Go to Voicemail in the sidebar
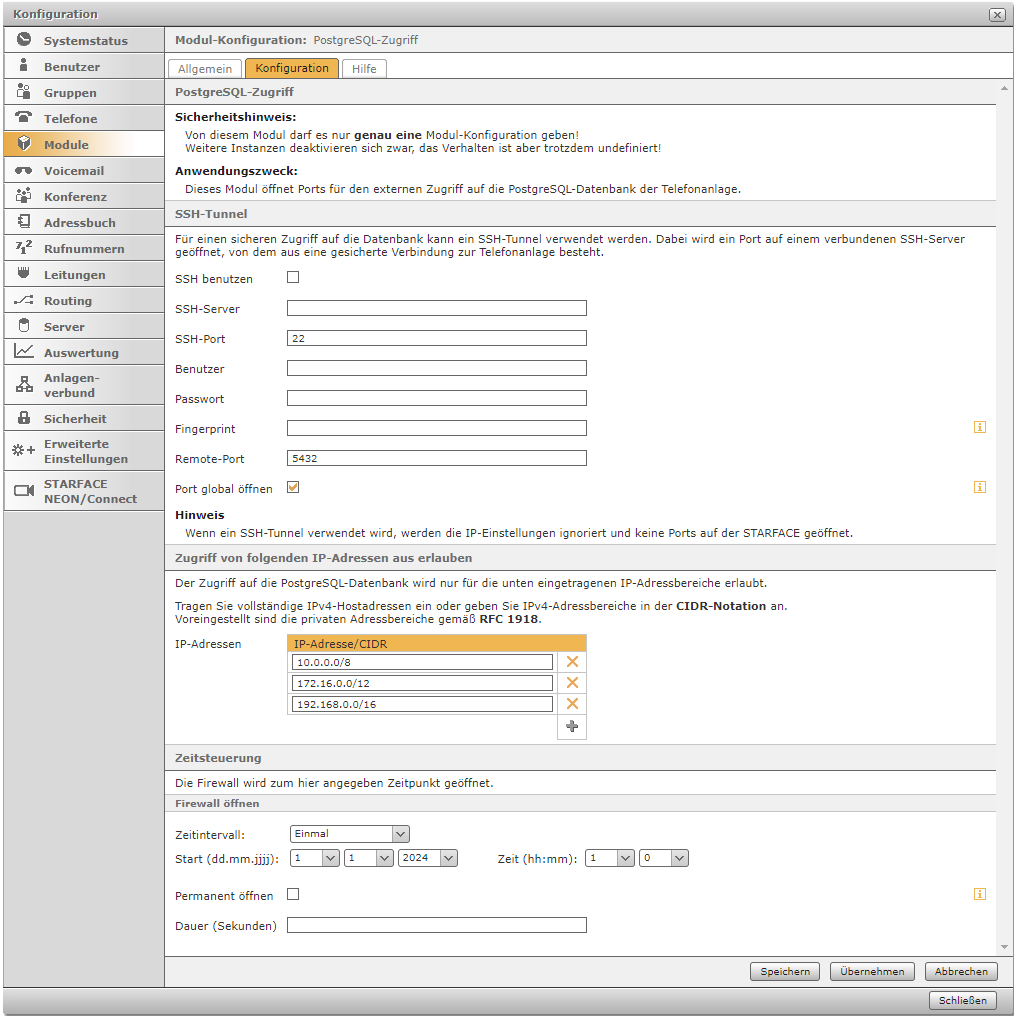This screenshot has width=1014, height=1016. click(84, 170)
